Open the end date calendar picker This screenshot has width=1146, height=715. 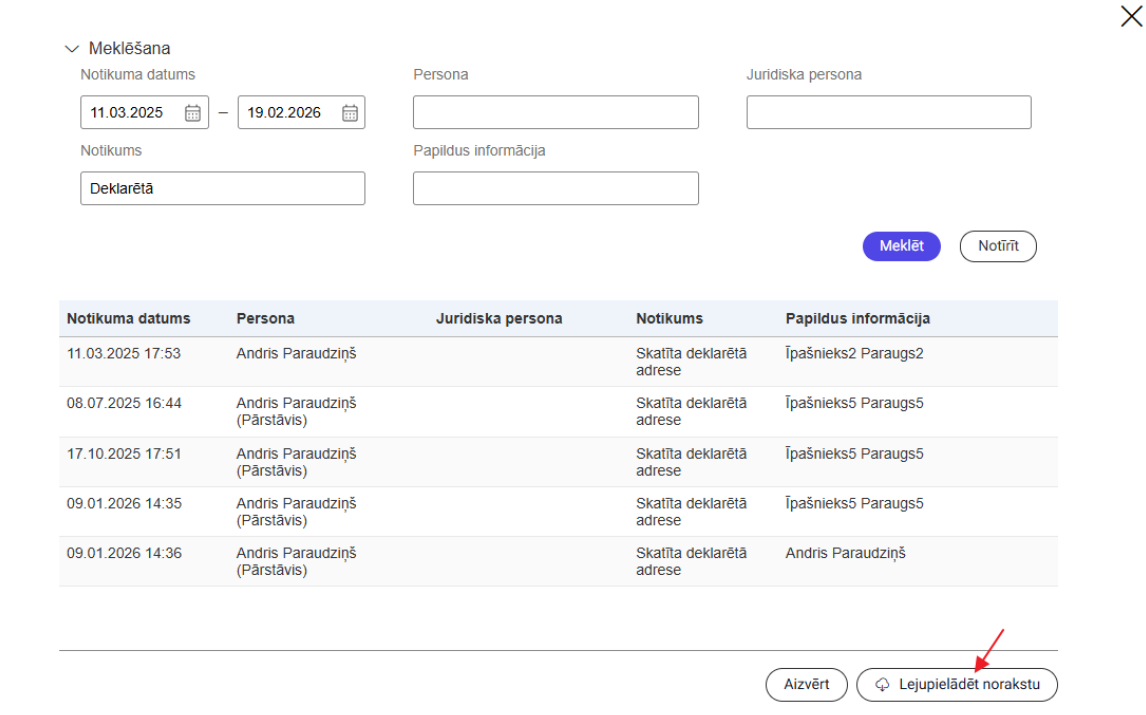(350, 113)
